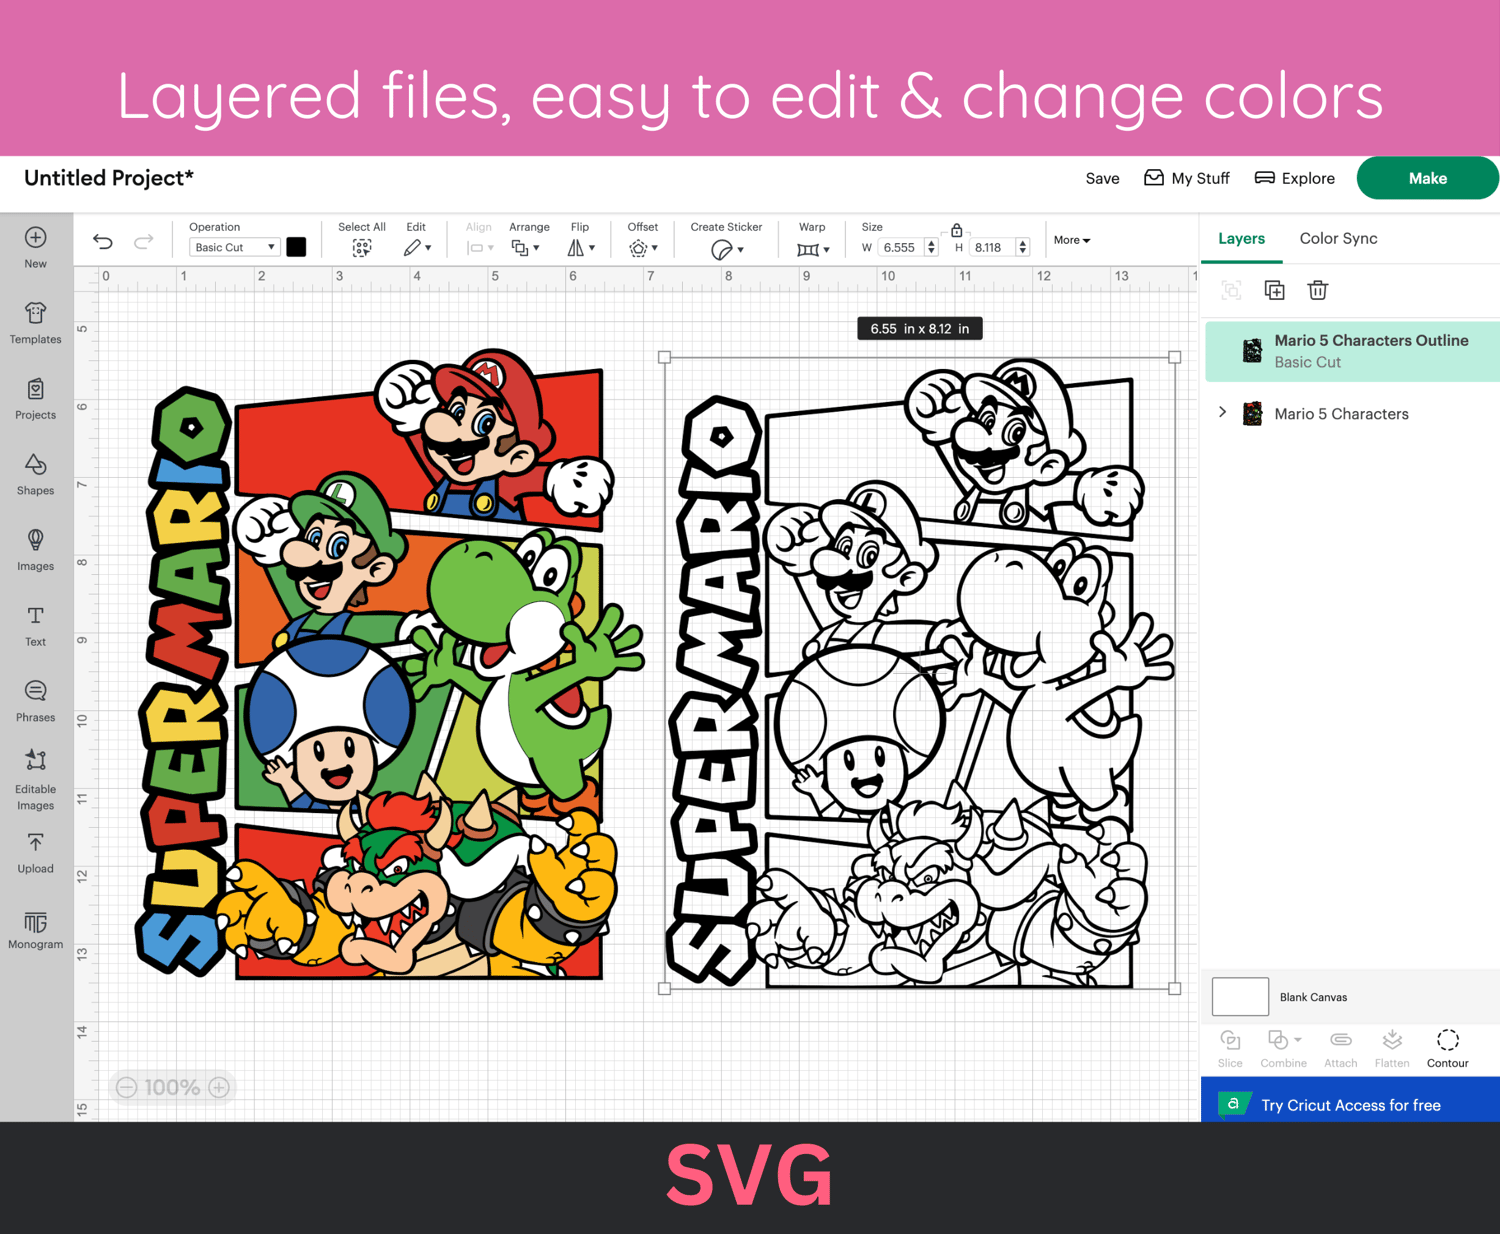Click the 100% zoom level

pyautogui.click(x=172, y=1087)
